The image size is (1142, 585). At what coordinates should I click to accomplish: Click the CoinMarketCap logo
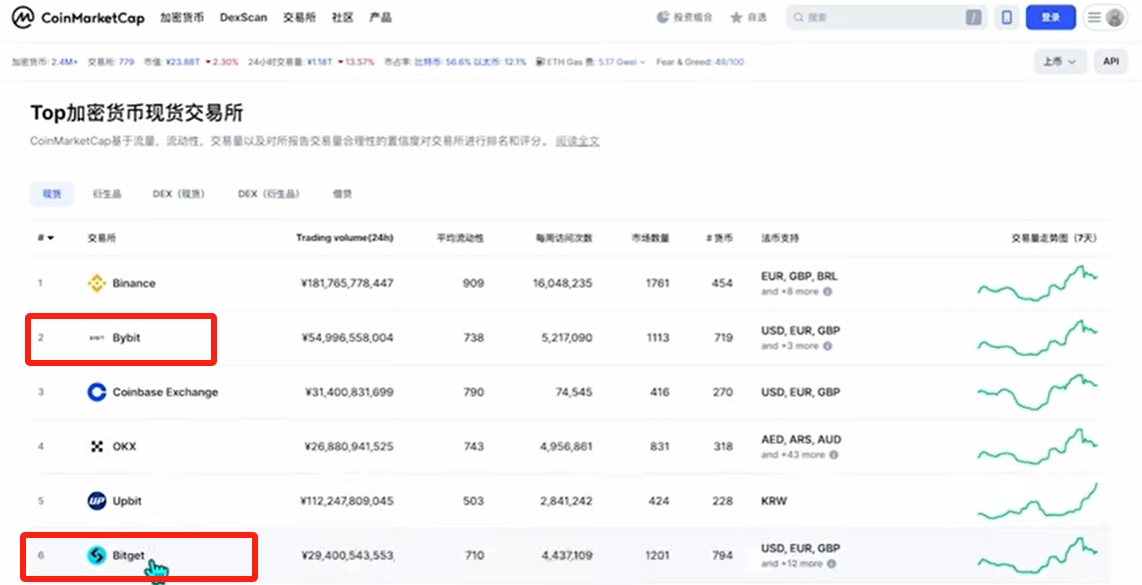(x=78, y=17)
